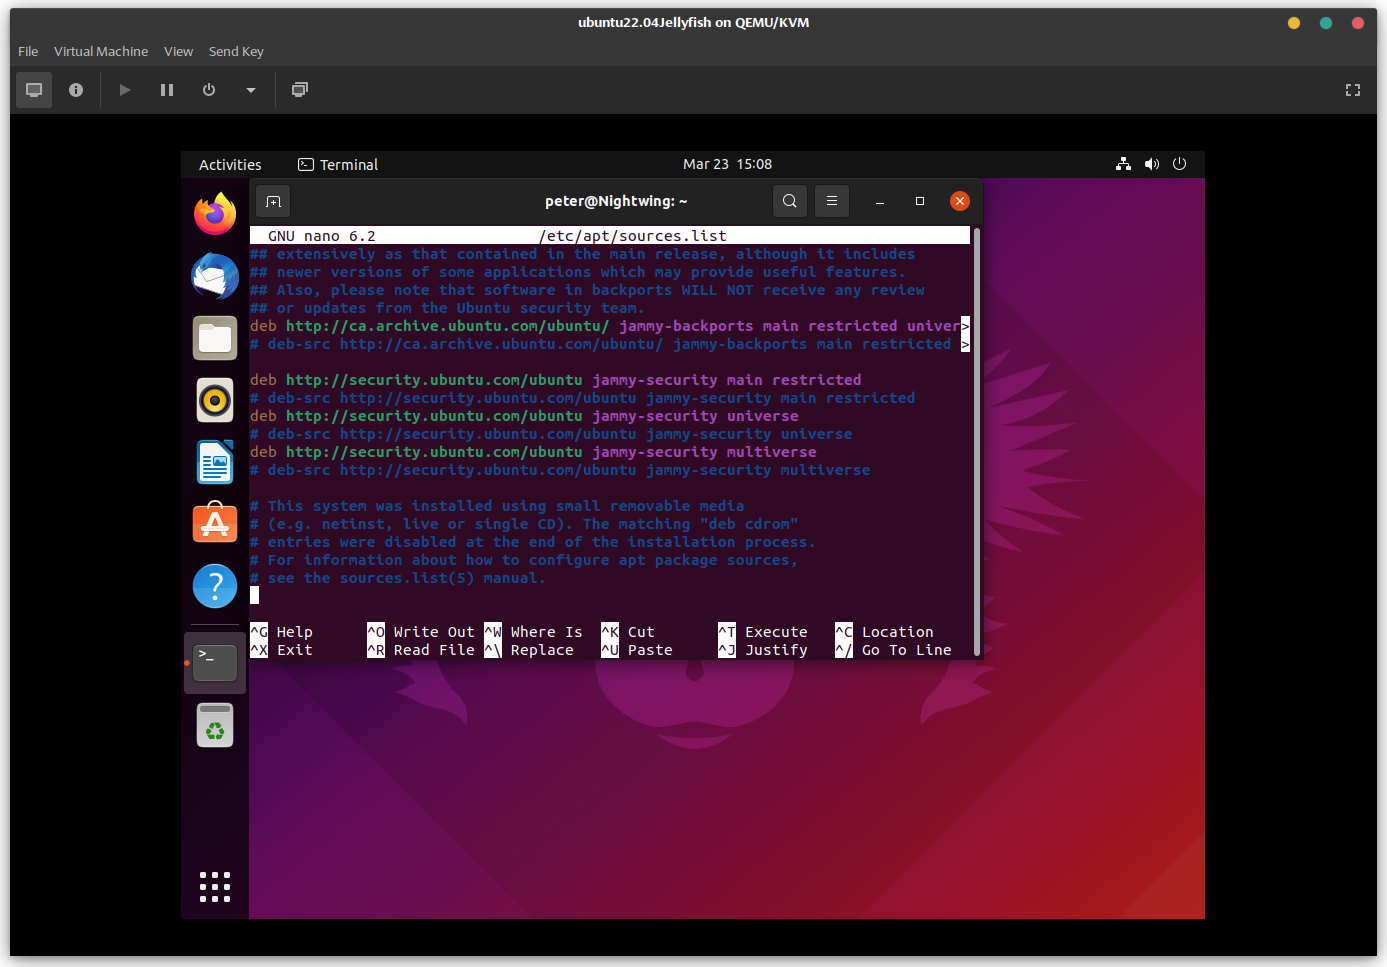Open the system status menu power icon

[1180, 164]
